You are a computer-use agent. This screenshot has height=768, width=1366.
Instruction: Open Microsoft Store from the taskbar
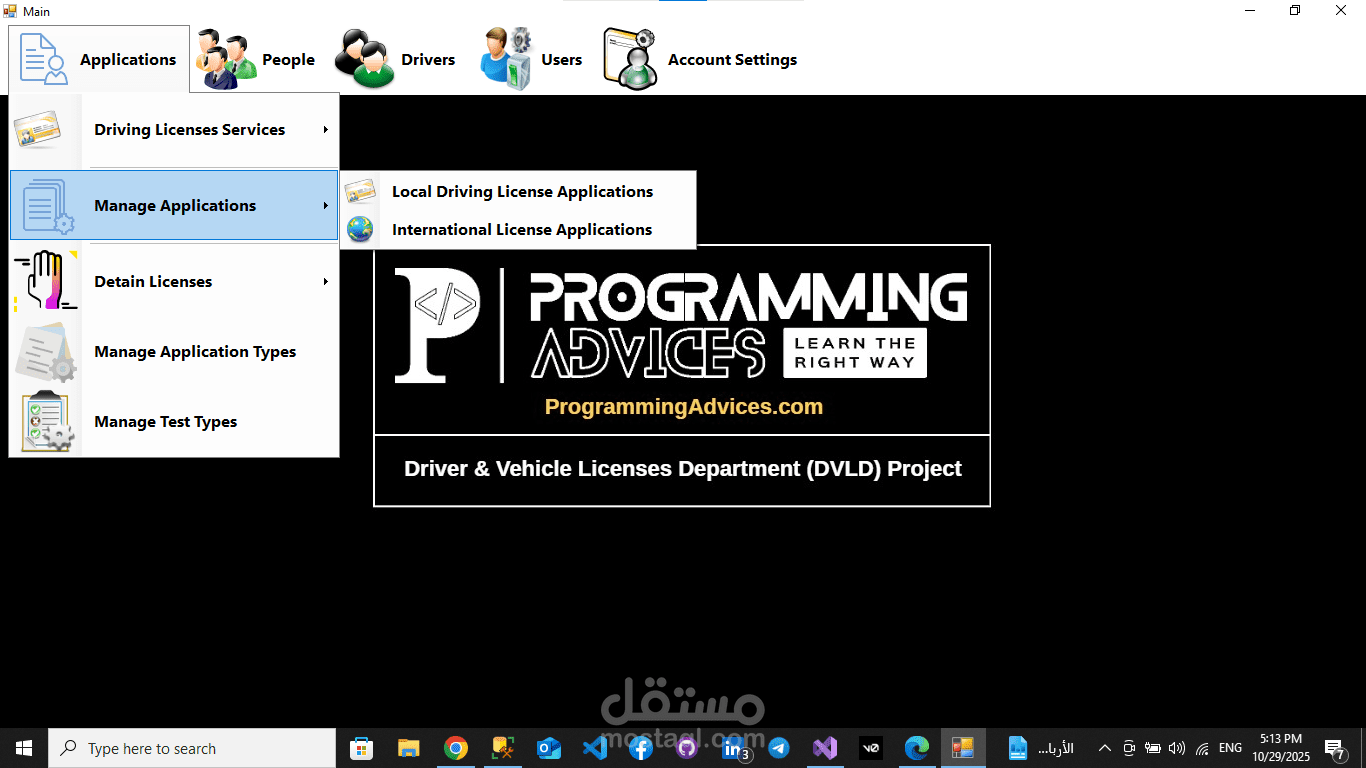(x=361, y=748)
